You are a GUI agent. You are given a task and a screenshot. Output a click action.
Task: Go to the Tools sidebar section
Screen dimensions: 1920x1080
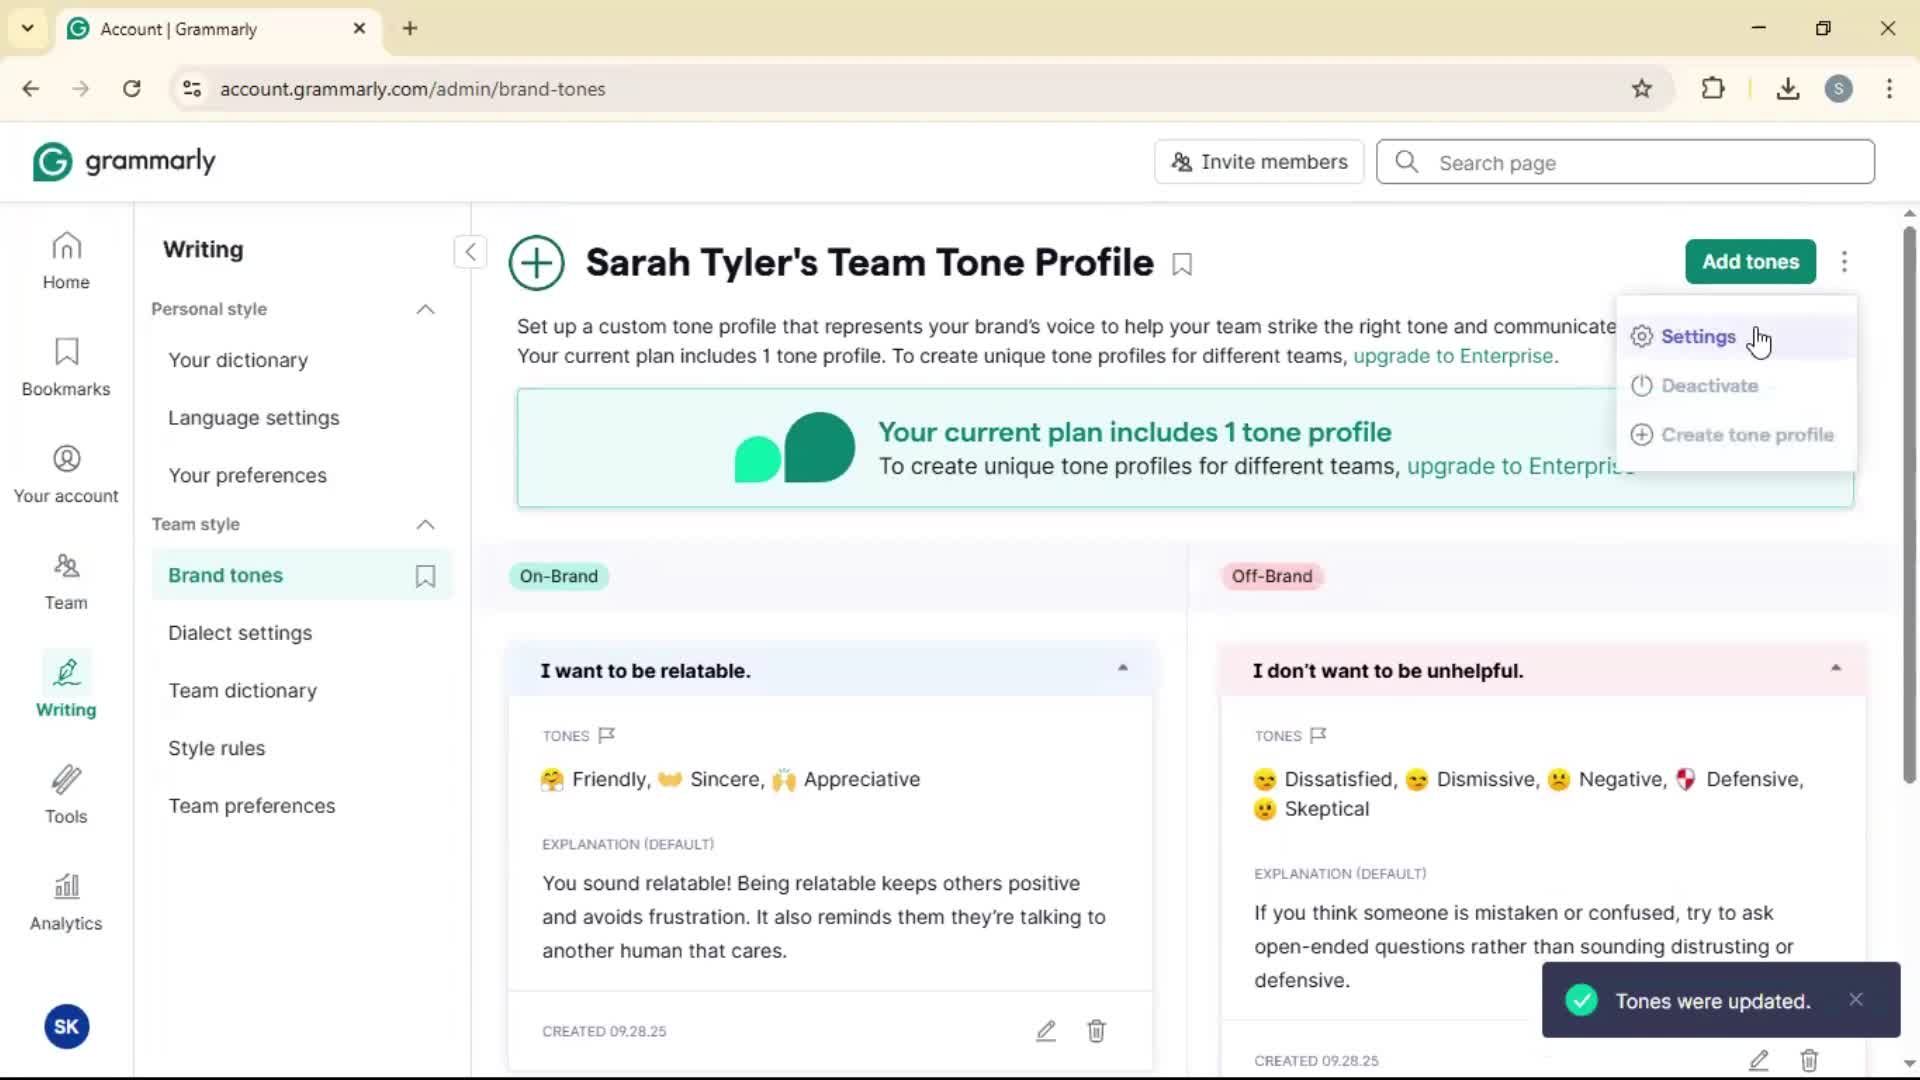pos(66,795)
